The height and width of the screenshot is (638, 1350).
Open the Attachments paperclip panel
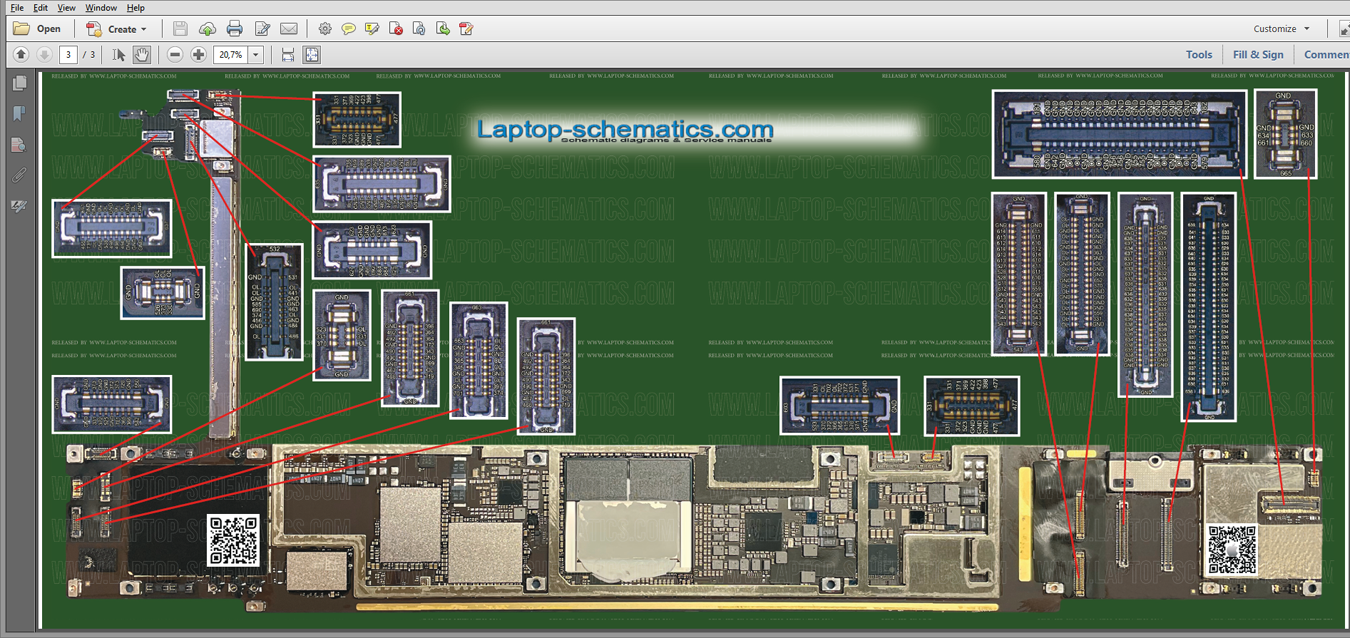pos(19,176)
